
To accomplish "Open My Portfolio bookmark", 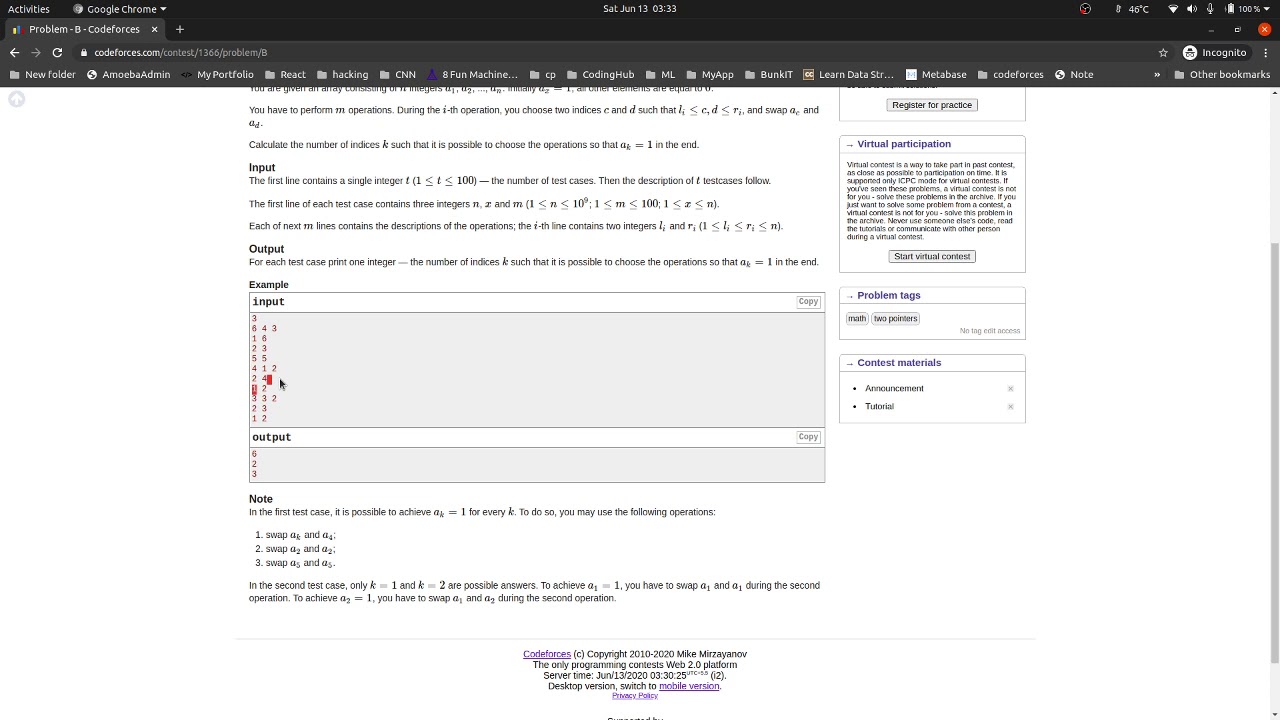I will (x=217, y=74).
